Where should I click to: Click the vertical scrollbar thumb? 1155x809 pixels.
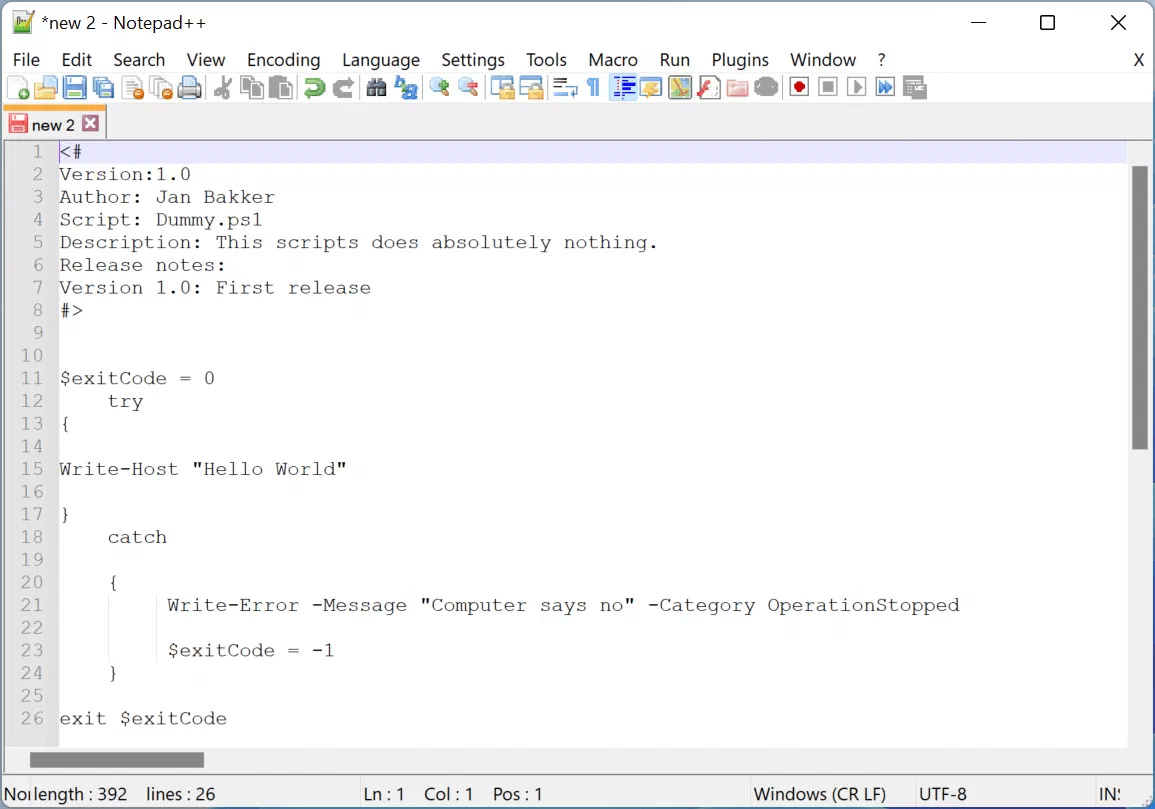point(1140,307)
